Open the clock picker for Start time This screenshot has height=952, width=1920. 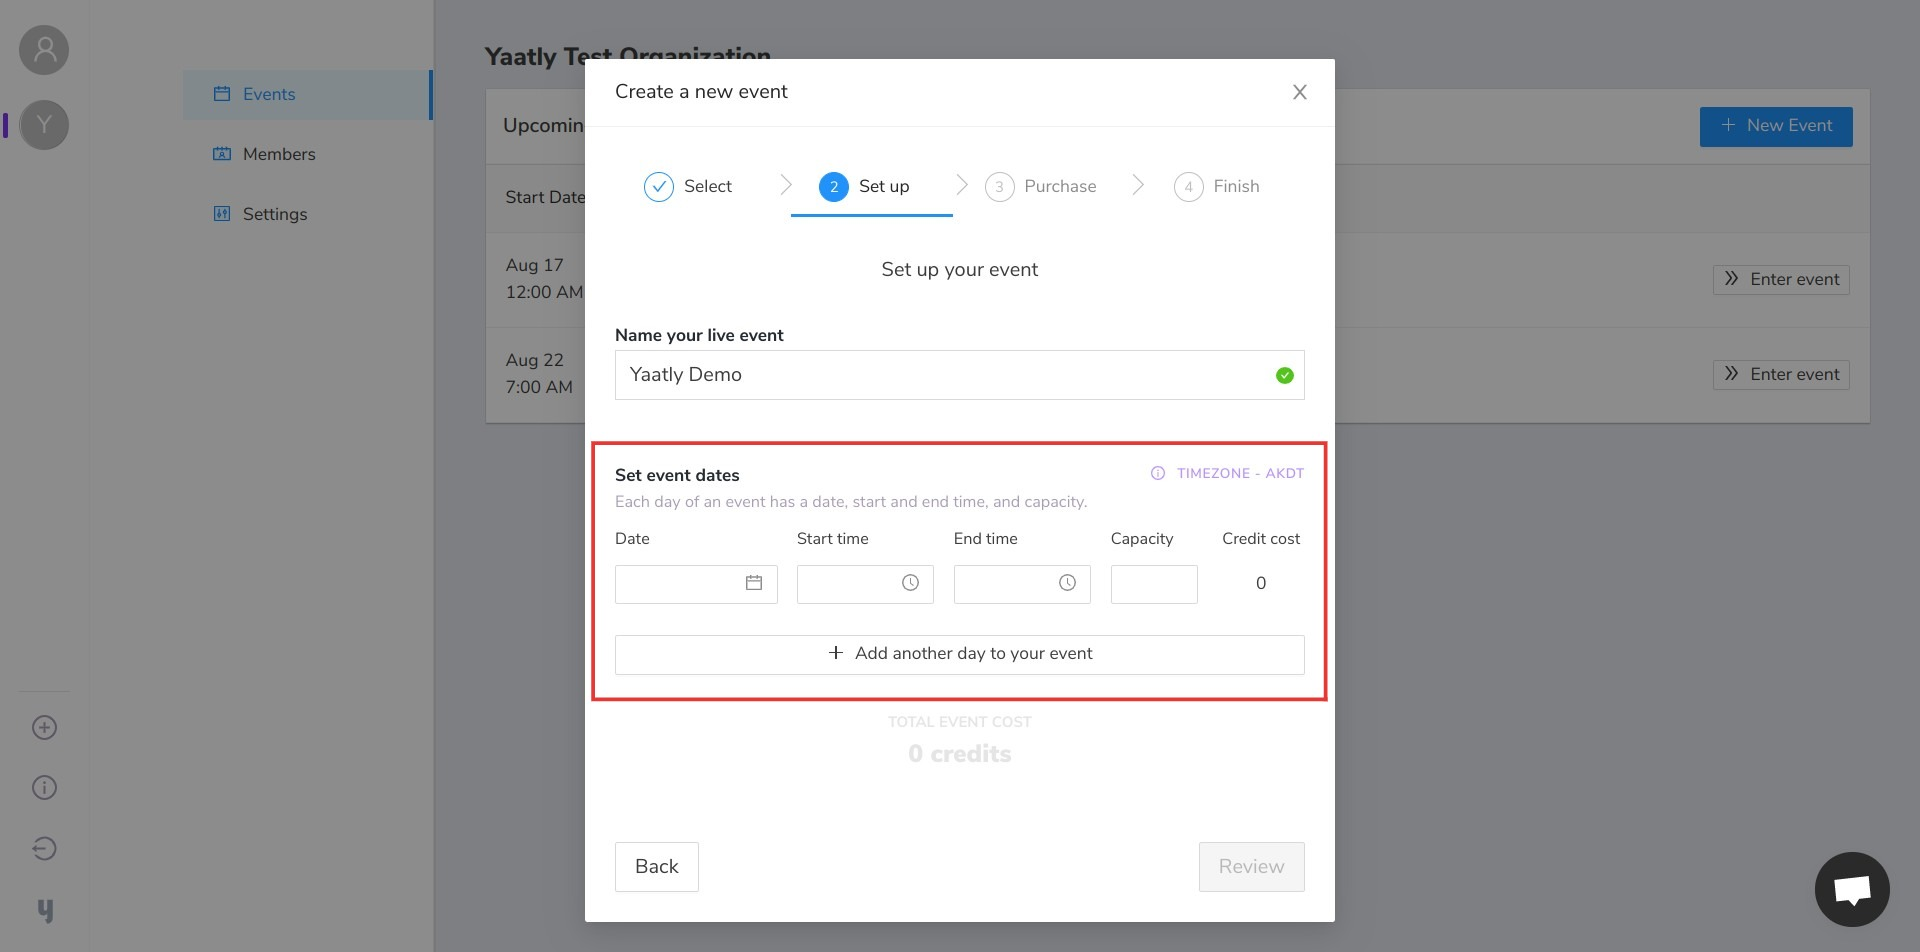click(x=910, y=583)
